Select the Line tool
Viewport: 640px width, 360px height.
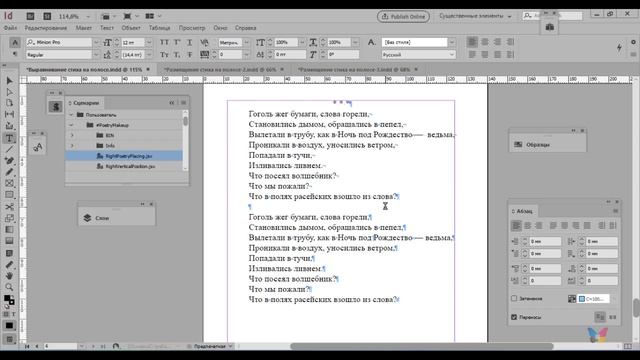(9, 149)
